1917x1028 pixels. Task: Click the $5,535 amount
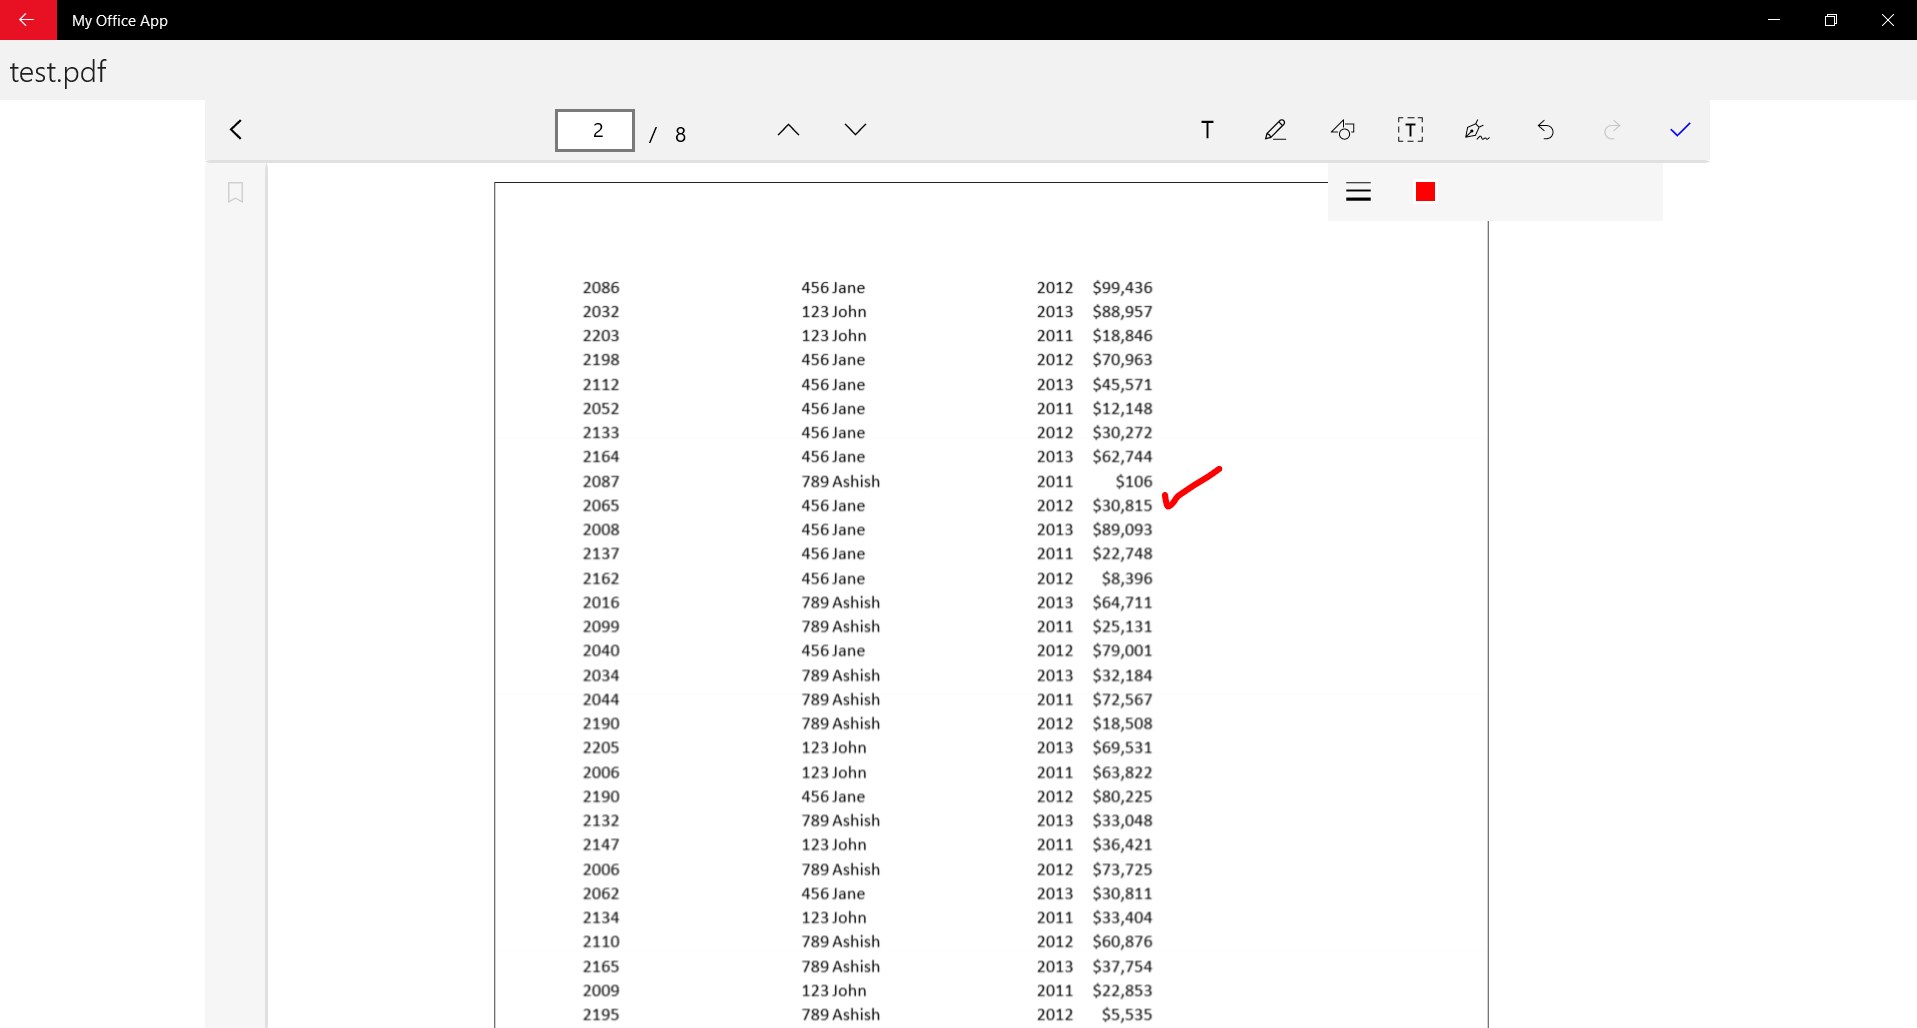[x=1127, y=1015]
